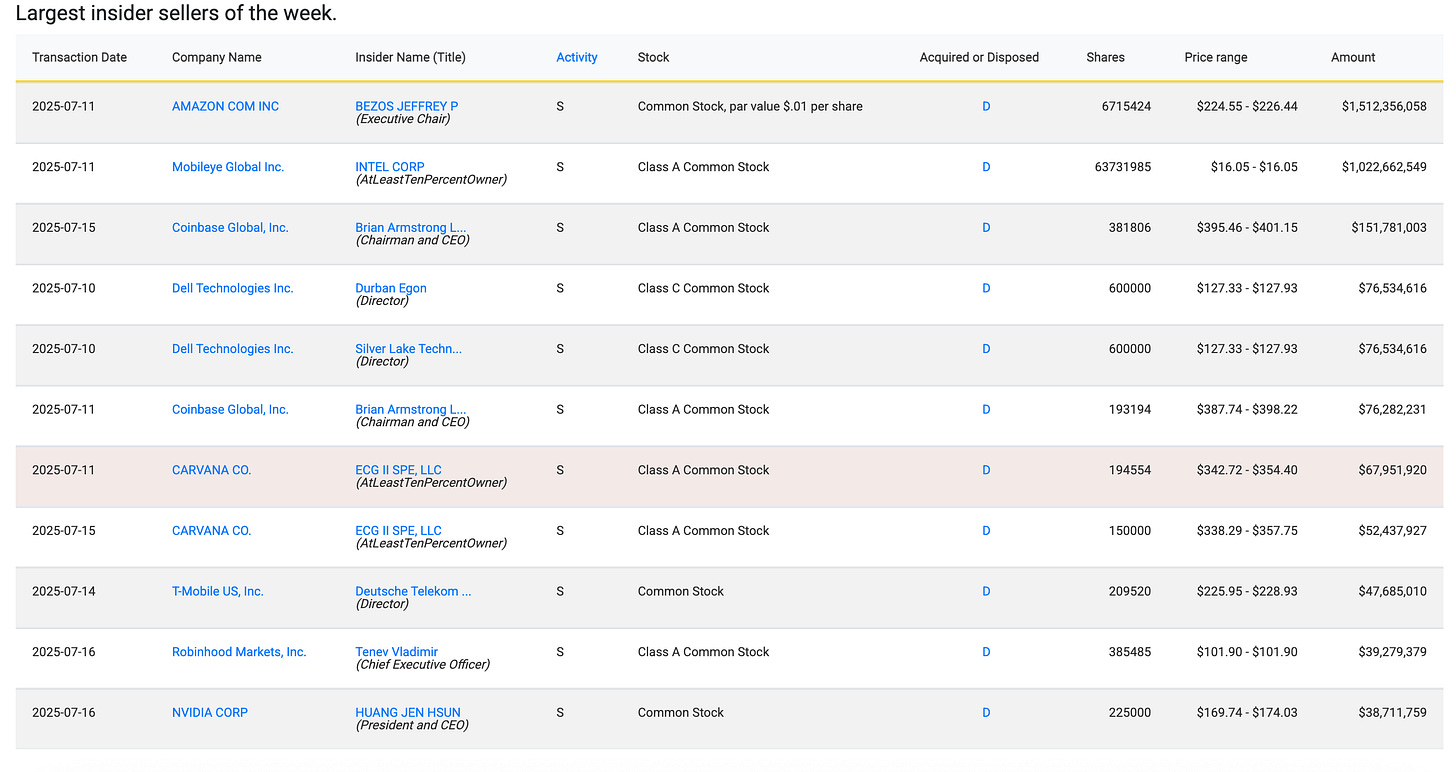Open Durban Egon director link
The image size is (1456, 772).
[391, 288]
